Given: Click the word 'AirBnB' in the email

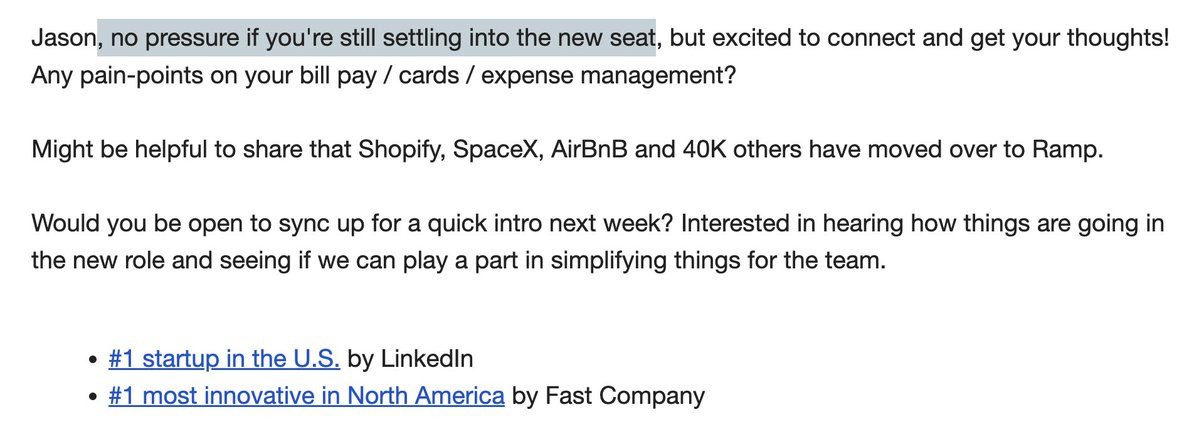Looking at the screenshot, I should click(590, 149).
